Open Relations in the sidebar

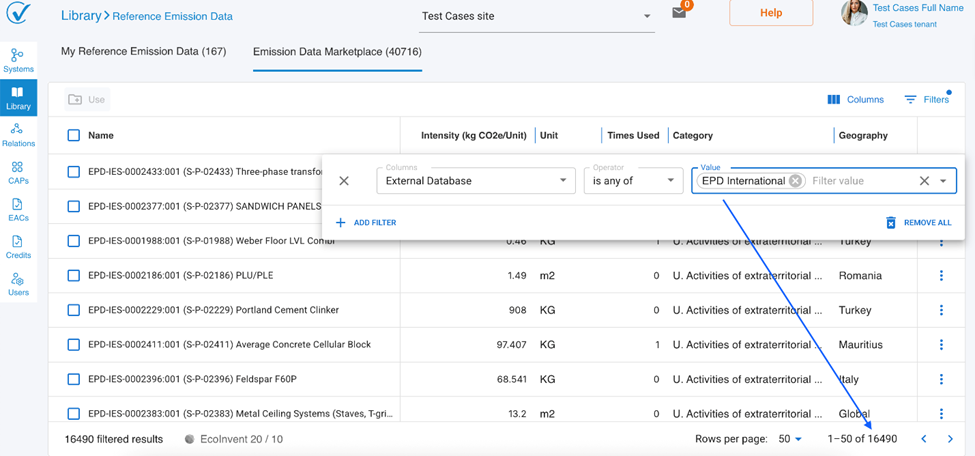18,134
